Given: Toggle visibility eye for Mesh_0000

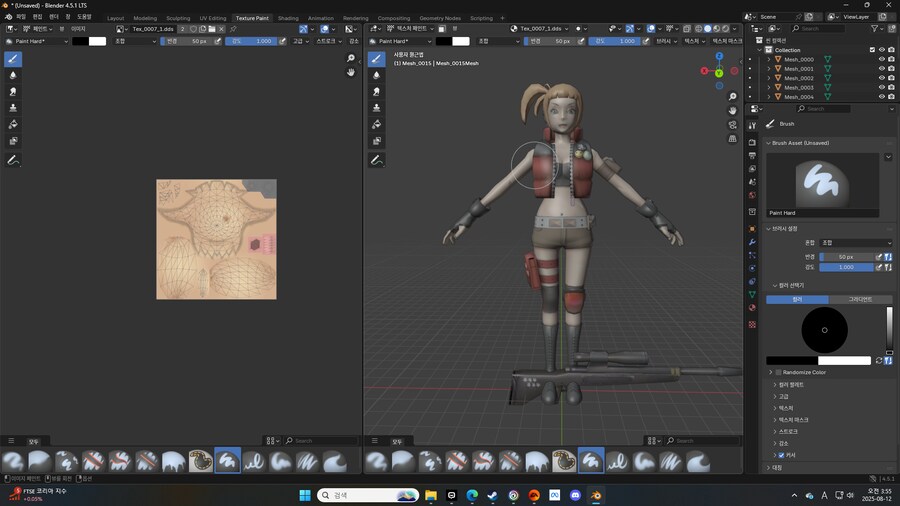Looking at the screenshot, I should point(882,59).
